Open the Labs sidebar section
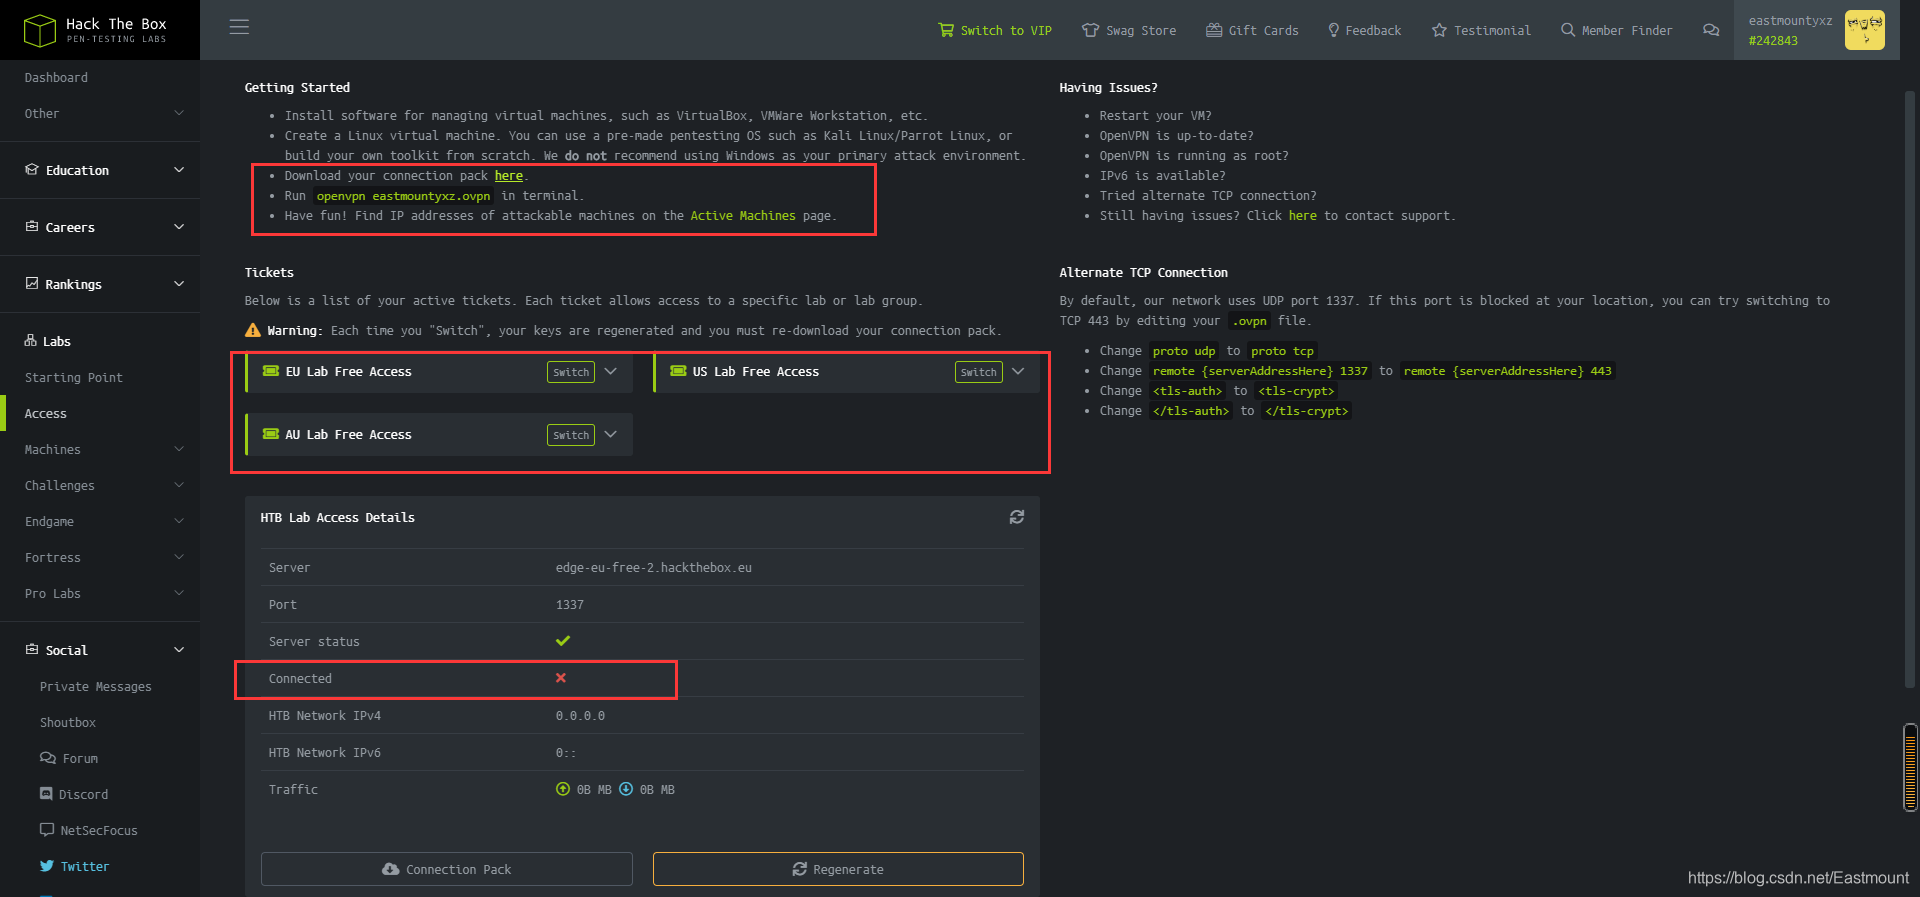This screenshot has height=897, width=1920. point(48,342)
